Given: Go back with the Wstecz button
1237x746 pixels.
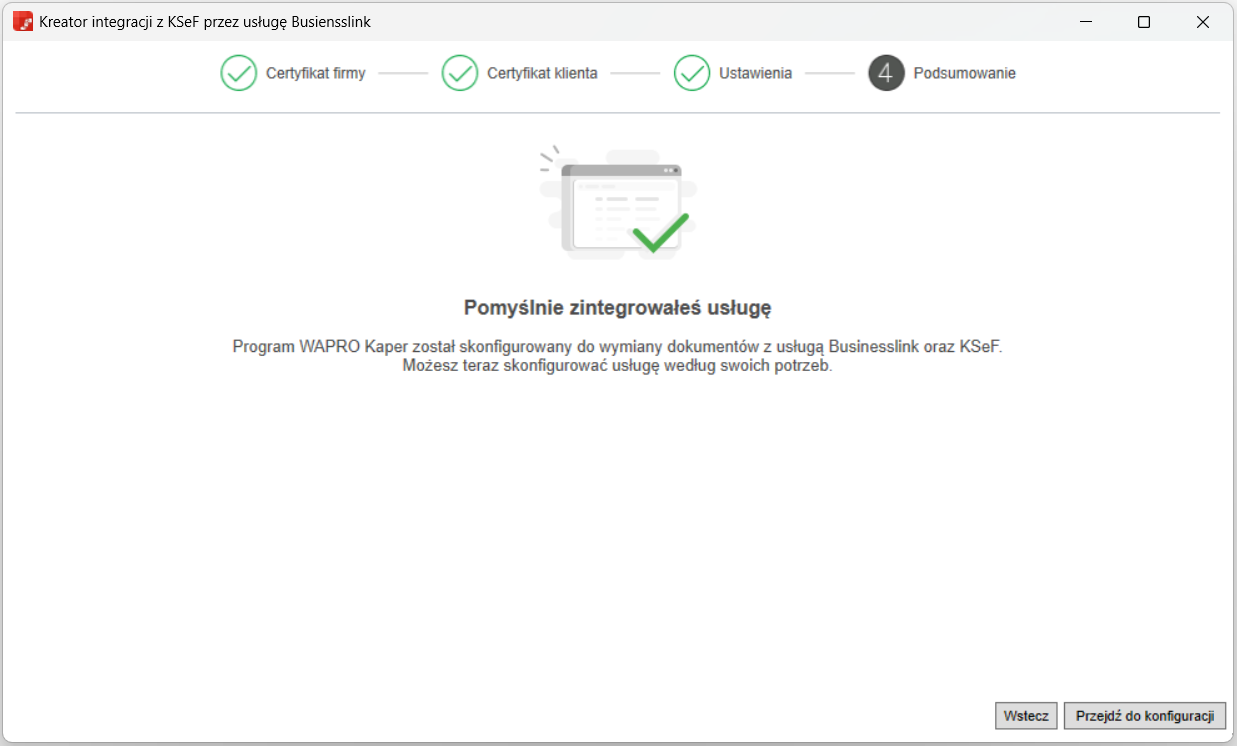Looking at the screenshot, I should (1026, 716).
